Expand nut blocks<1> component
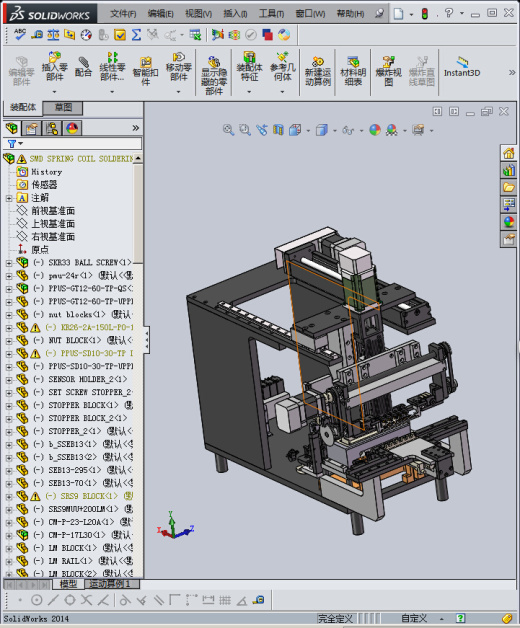The width and height of the screenshot is (520, 628). [9, 315]
